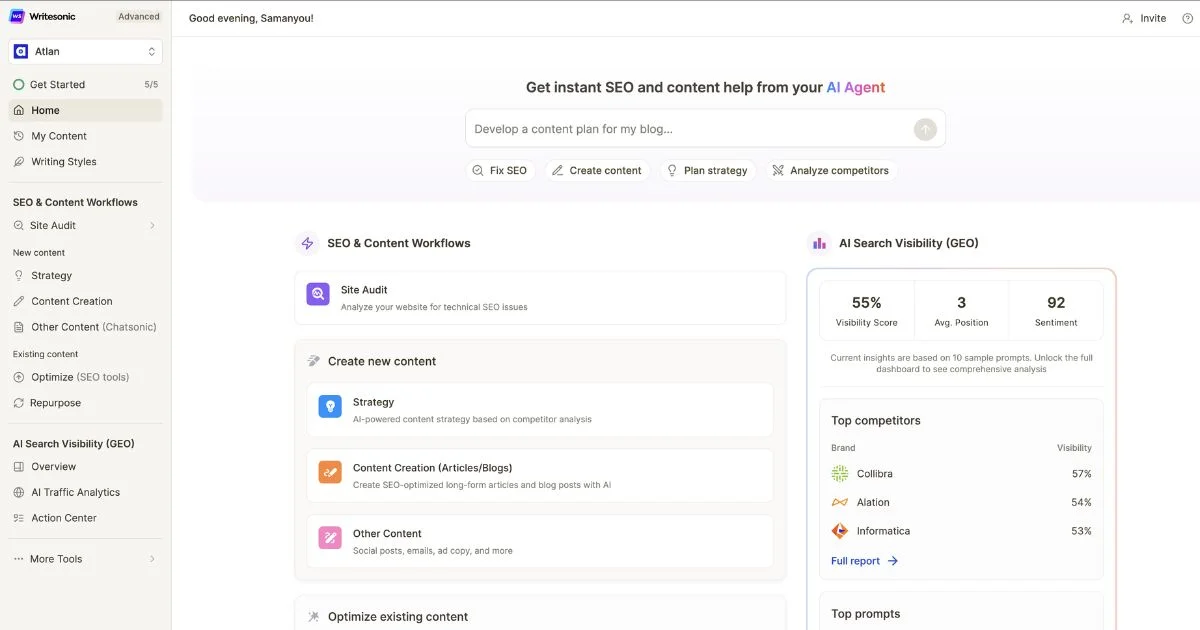
Task: Open My Content page
Action: (86, 136)
